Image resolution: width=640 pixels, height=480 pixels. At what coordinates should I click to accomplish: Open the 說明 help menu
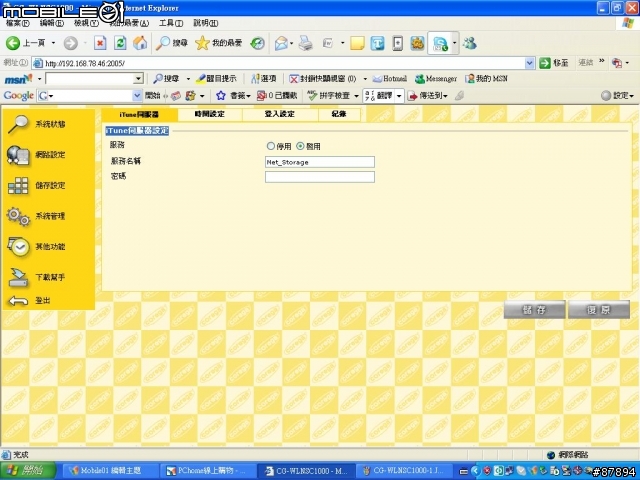click(205, 23)
